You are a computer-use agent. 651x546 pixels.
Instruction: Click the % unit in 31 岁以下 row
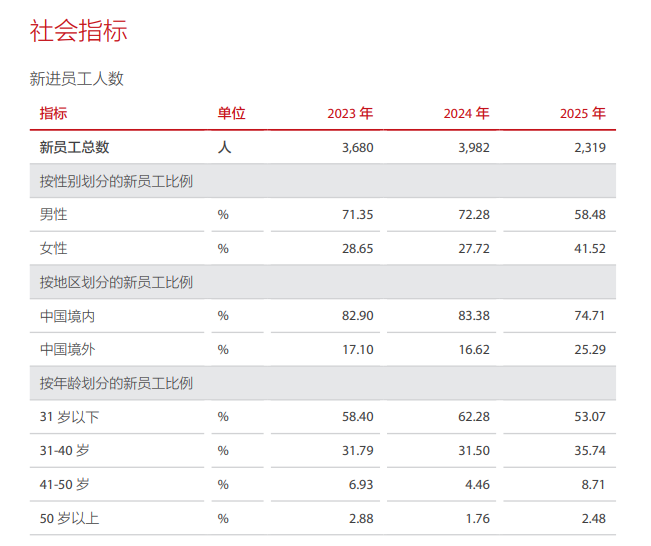(223, 416)
